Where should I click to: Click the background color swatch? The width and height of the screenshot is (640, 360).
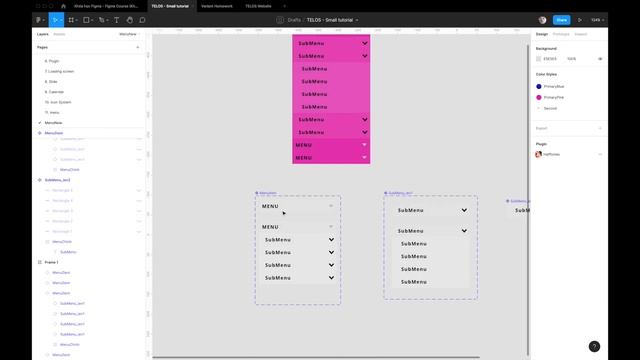[x=539, y=59]
